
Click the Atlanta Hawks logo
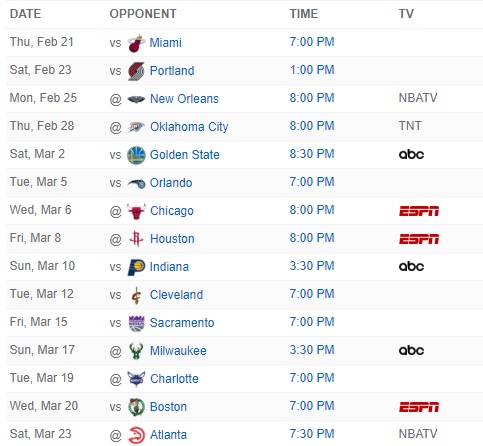click(x=136, y=435)
